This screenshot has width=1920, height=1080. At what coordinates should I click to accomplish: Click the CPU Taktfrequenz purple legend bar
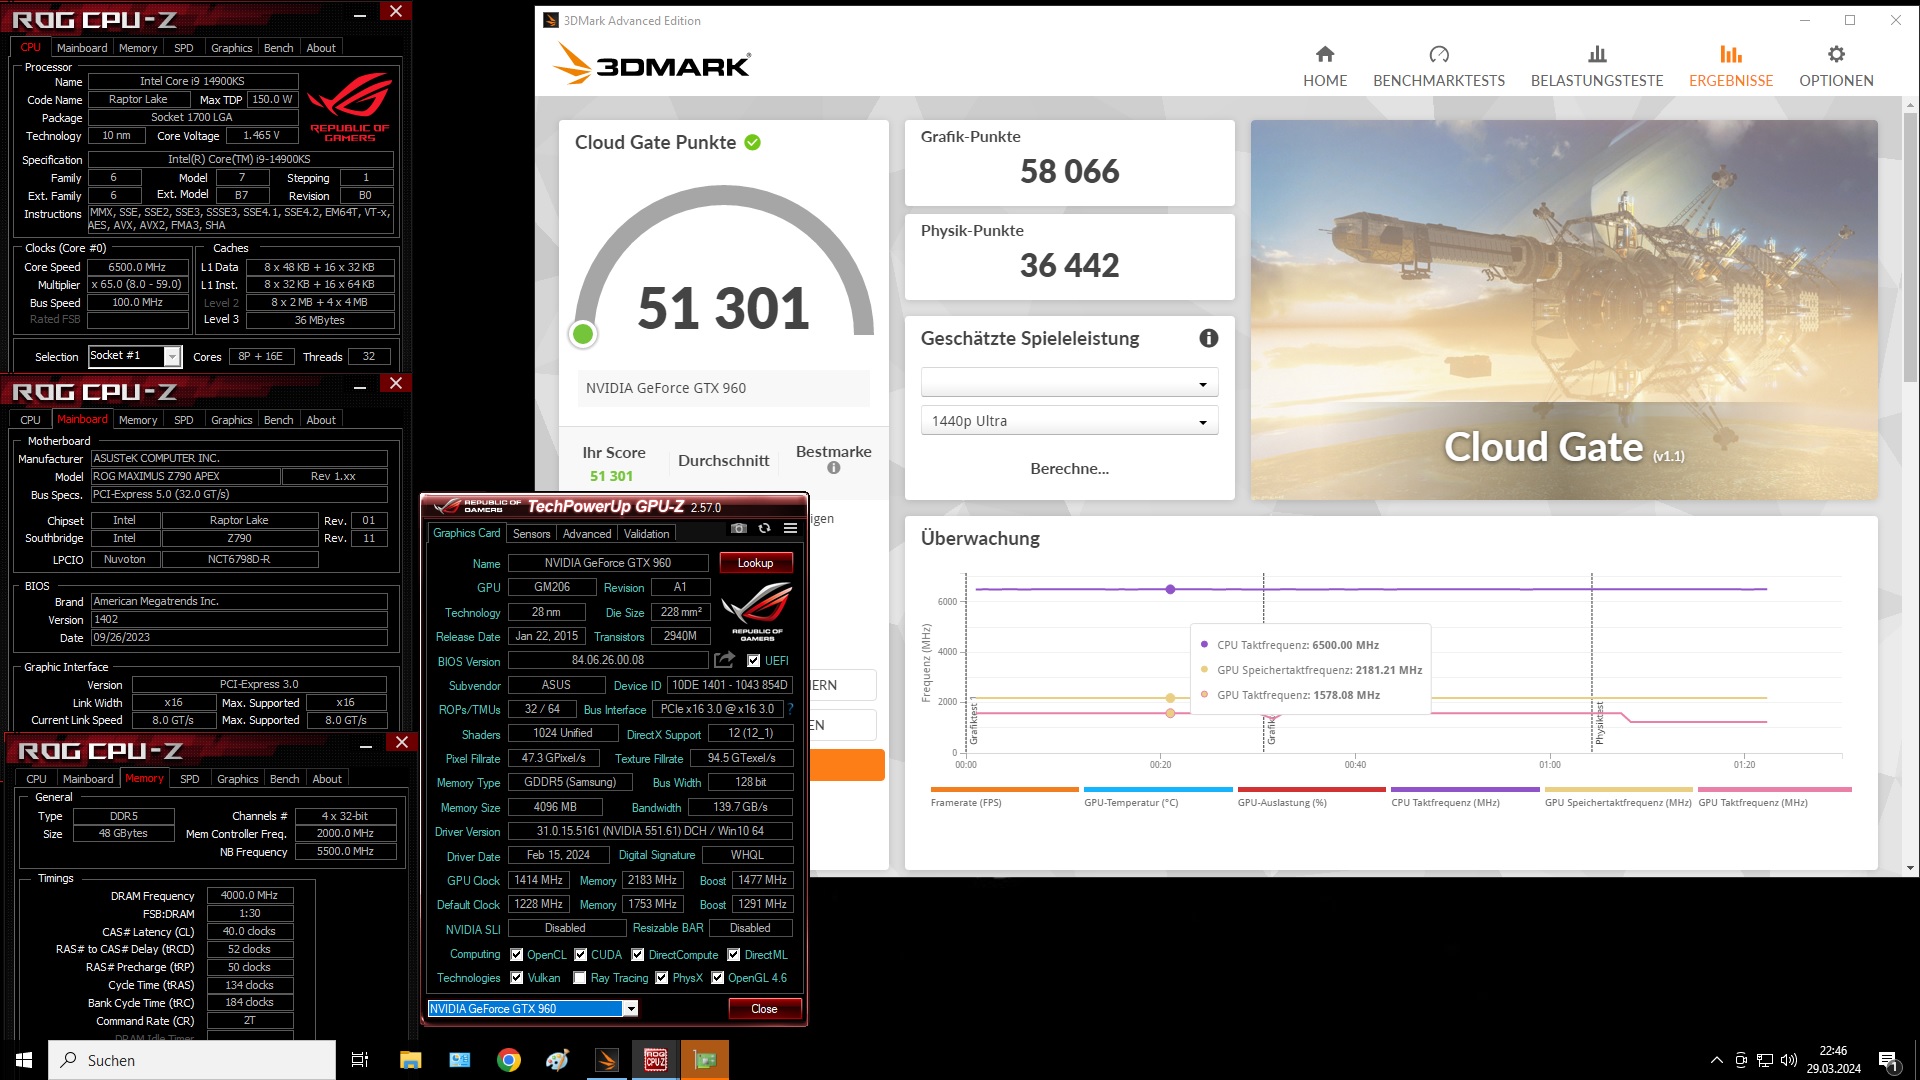[x=1465, y=790]
